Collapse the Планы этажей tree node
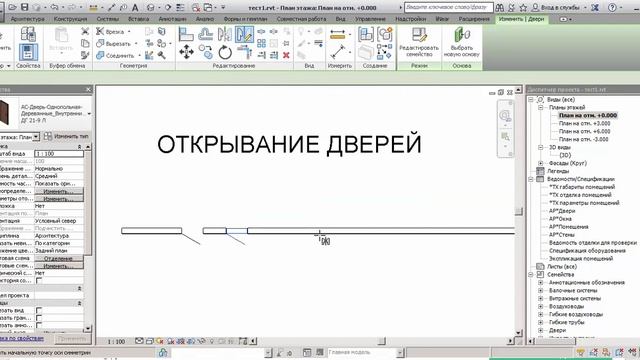Image resolution: width=640 pixels, height=360 pixels. pos(540,107)
